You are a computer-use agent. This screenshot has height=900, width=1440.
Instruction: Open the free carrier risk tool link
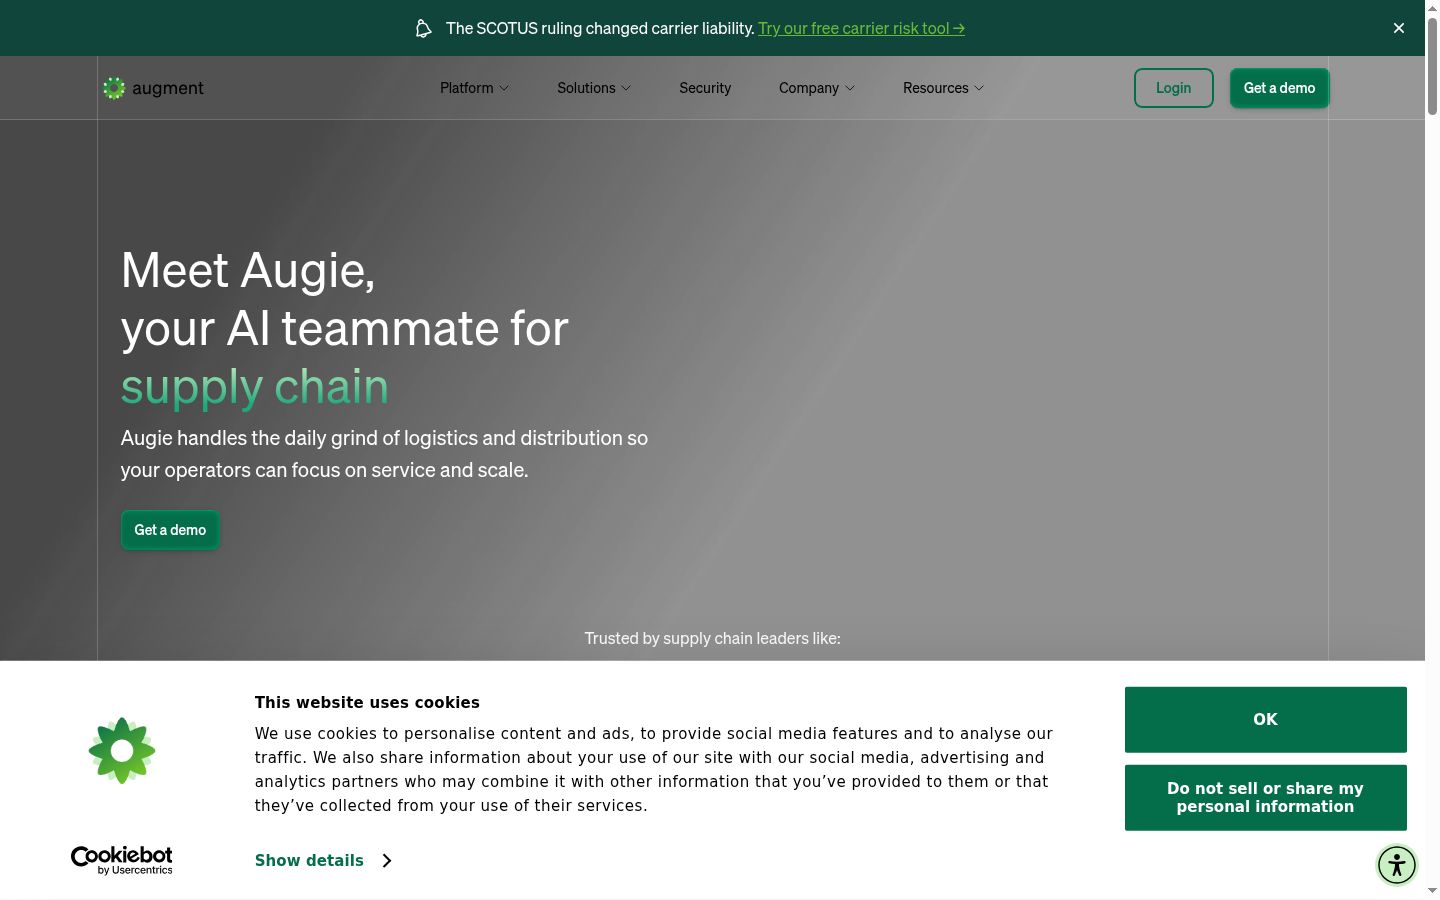(861, 28)
